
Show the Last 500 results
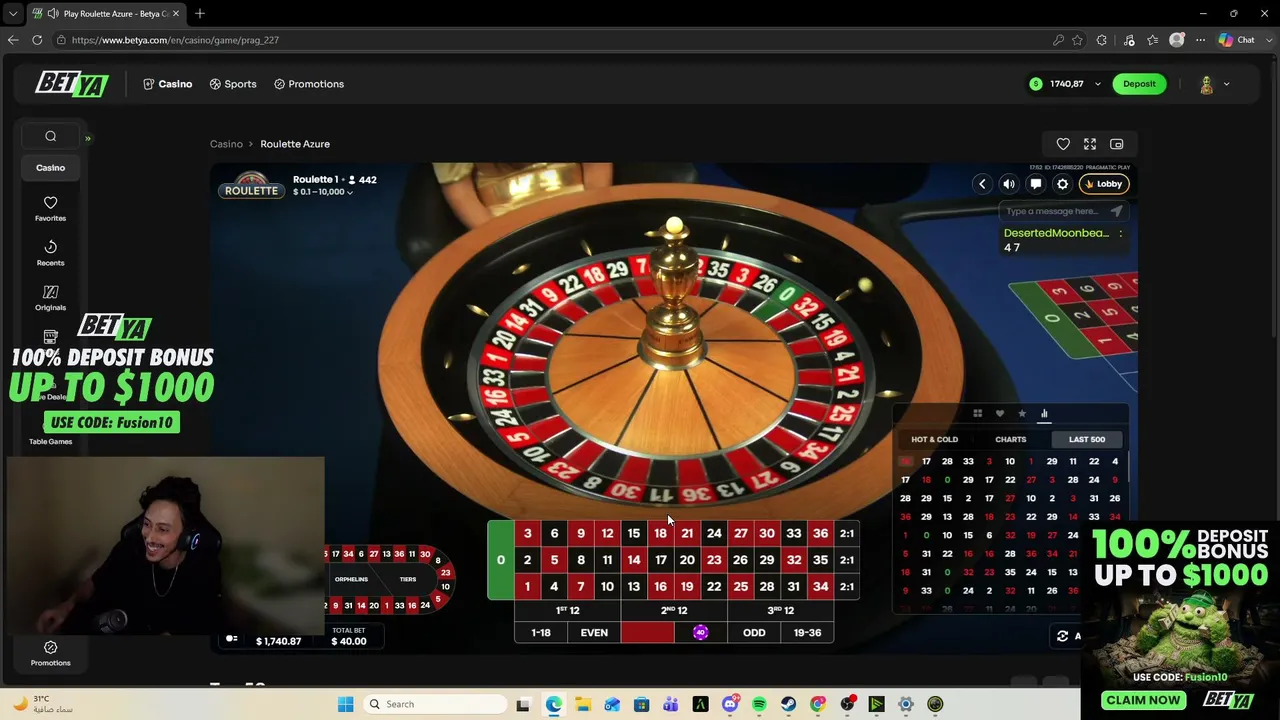1087,439
